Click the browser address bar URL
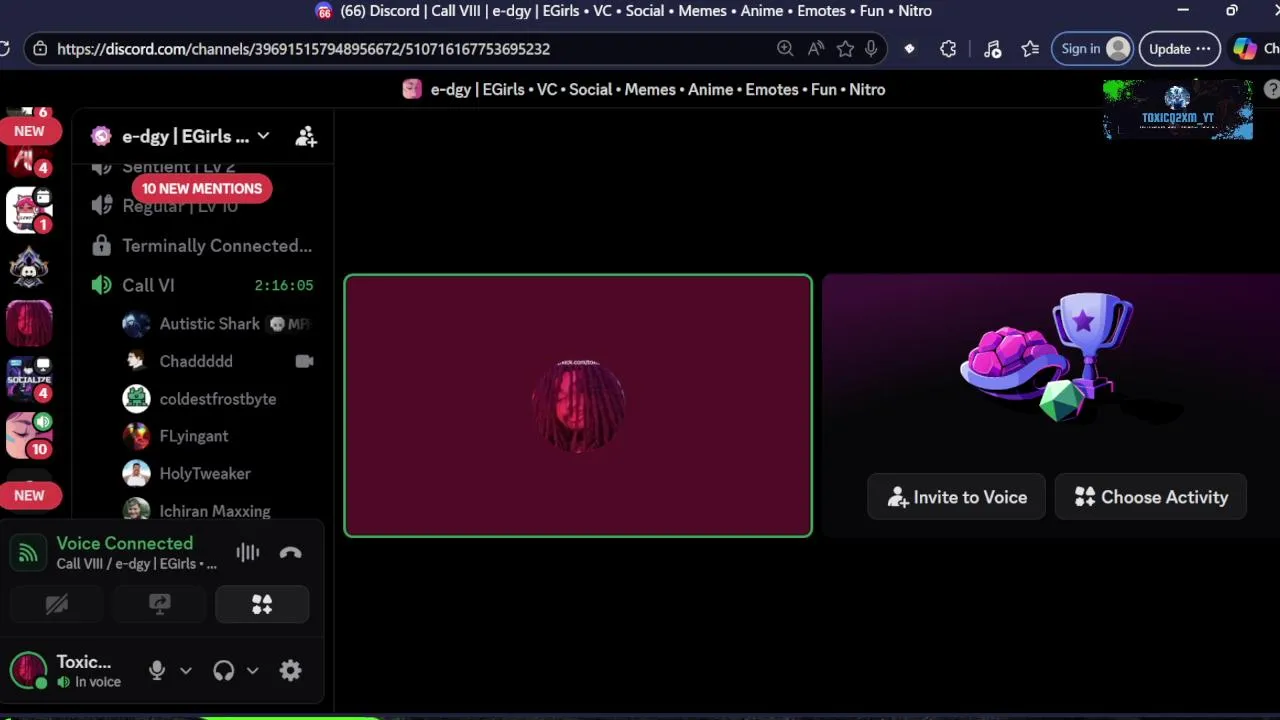This screenshot has width=1280, height=720. coord(303,49)
